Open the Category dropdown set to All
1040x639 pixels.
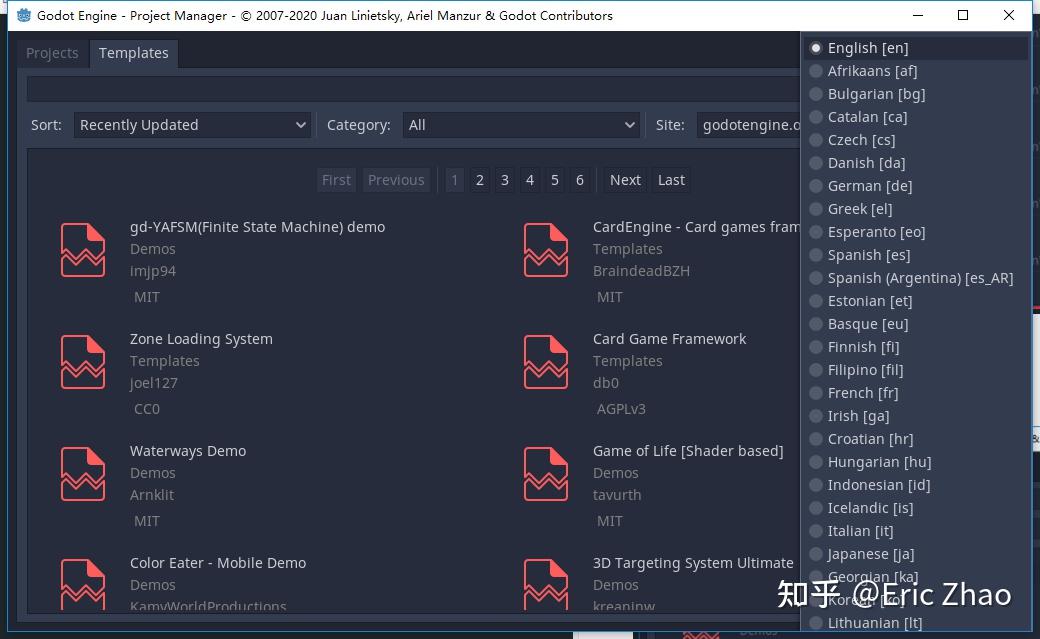520,125
